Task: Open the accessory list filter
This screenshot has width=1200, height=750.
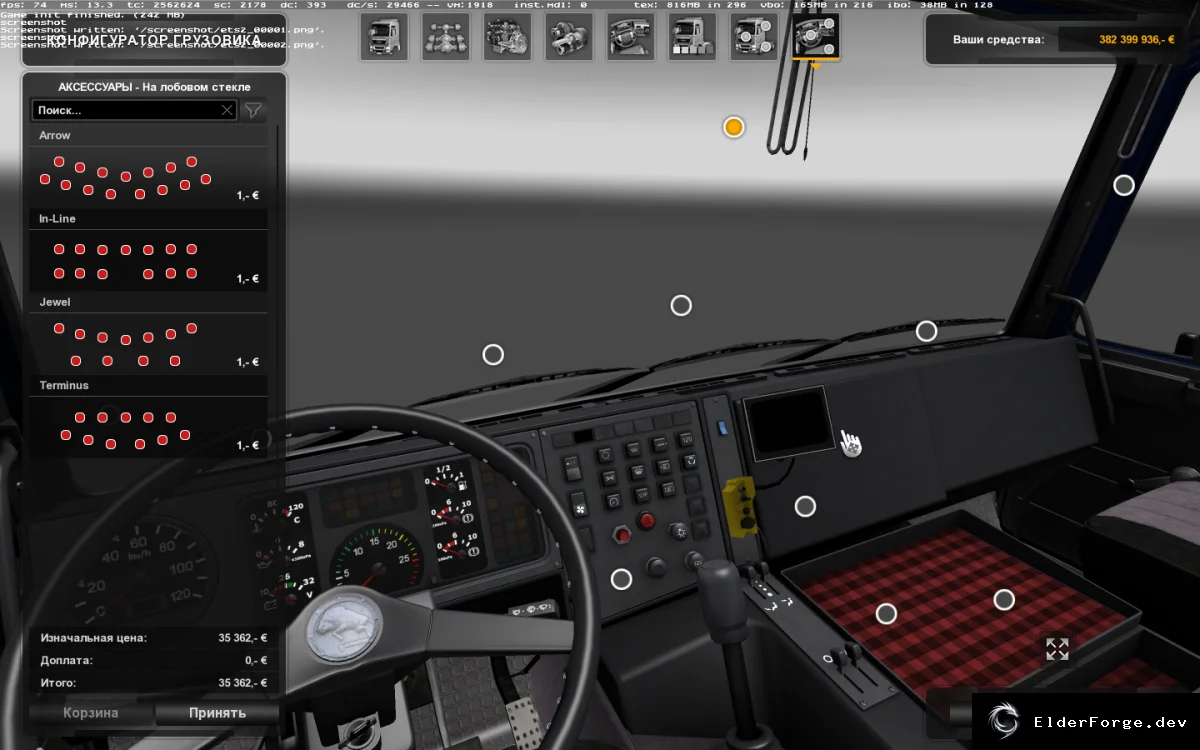Action: pyautogui.click(x=254, y=110)
